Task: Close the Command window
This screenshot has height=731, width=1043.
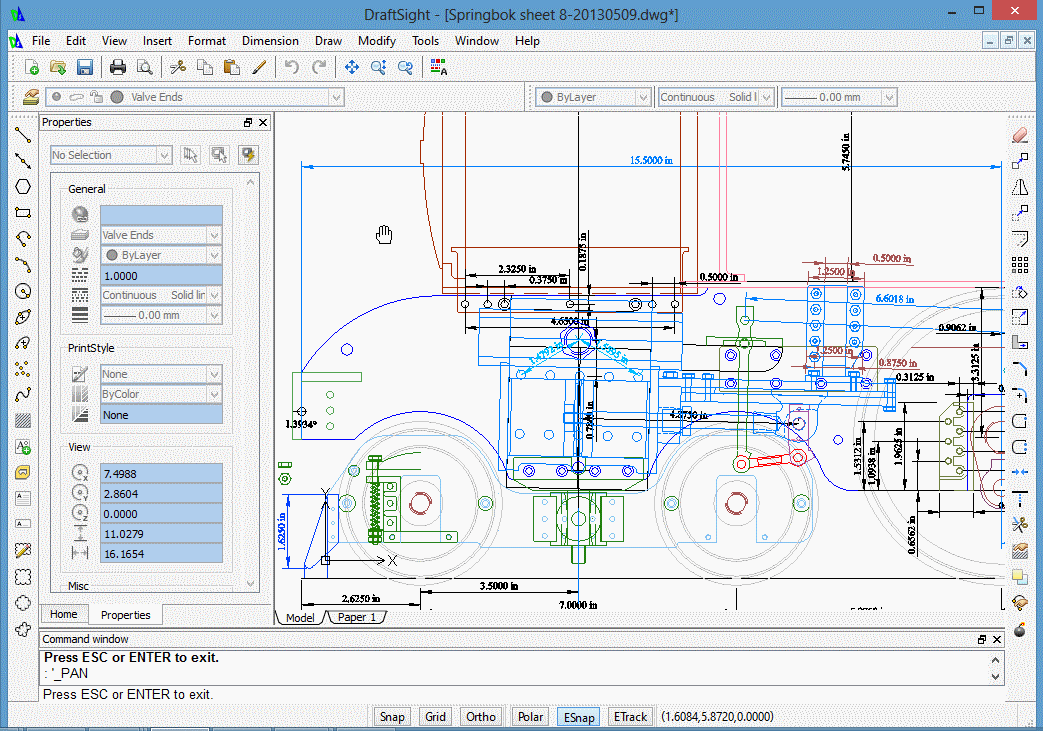Action: click(x=996, y=639)
